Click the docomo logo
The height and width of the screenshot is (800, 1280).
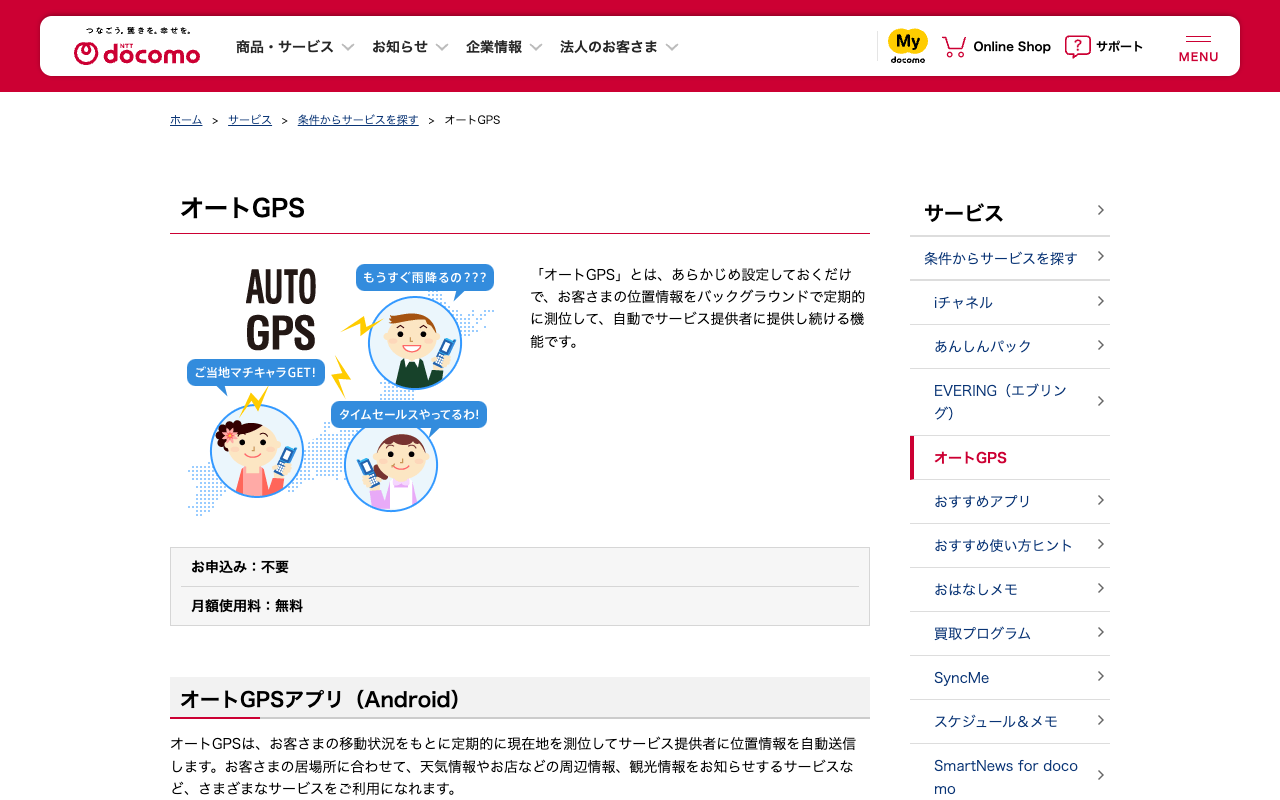[x=137, y=46]
